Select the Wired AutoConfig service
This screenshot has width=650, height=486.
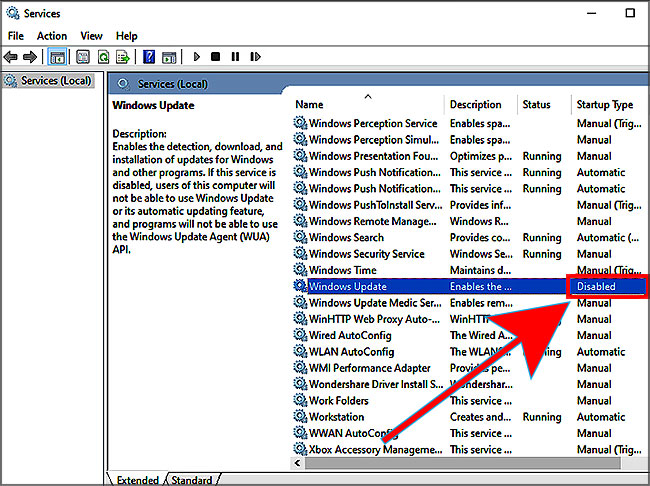tap(468, 335)
